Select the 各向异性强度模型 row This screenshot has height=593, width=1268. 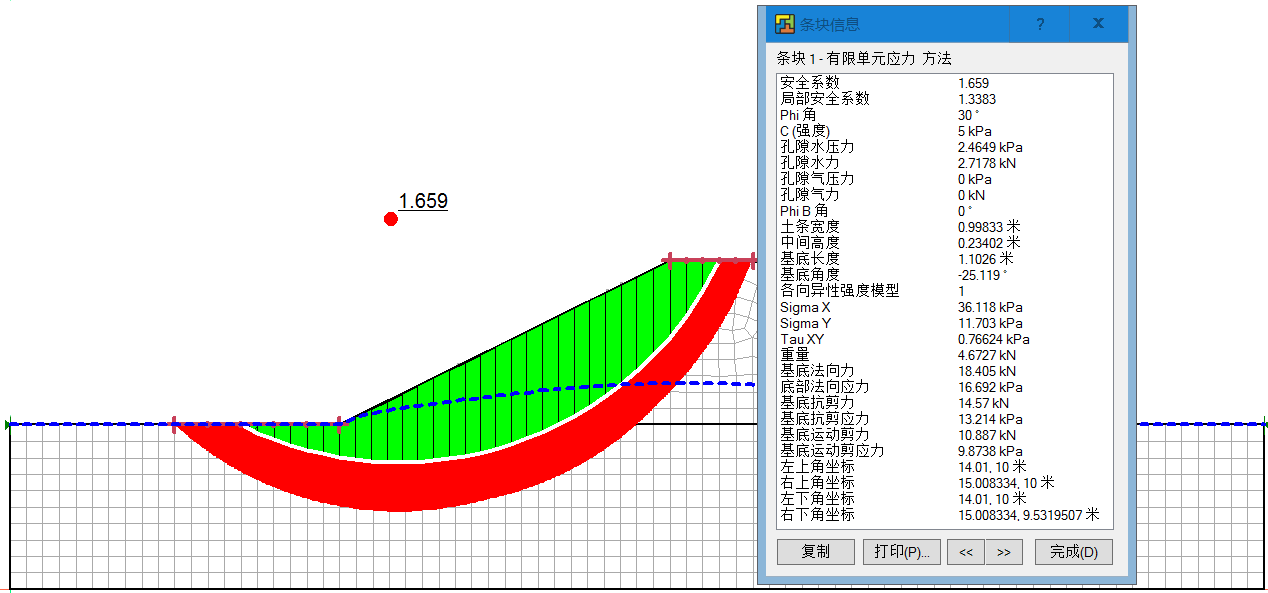[x=944, y=291]
